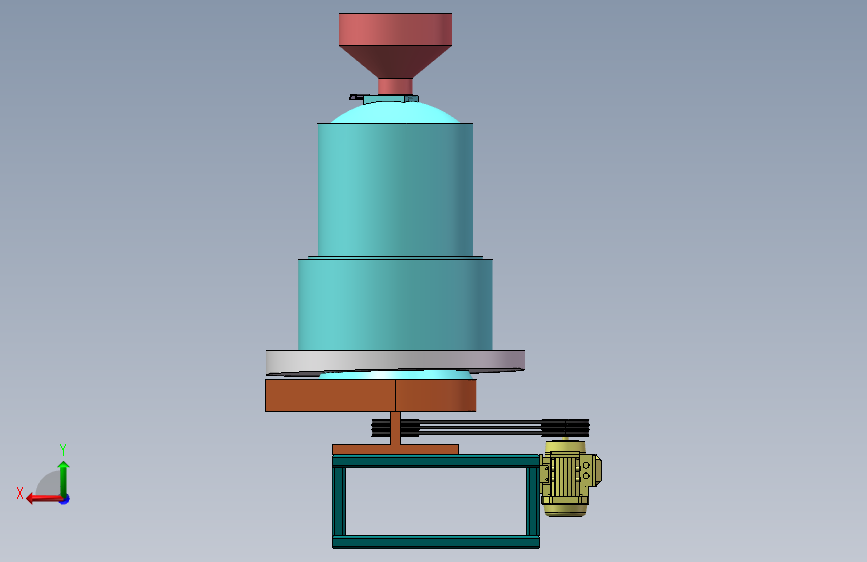Select the cyan dome cap below the hopper
Screen dimensions: 867x562
(x=395, y=113)
